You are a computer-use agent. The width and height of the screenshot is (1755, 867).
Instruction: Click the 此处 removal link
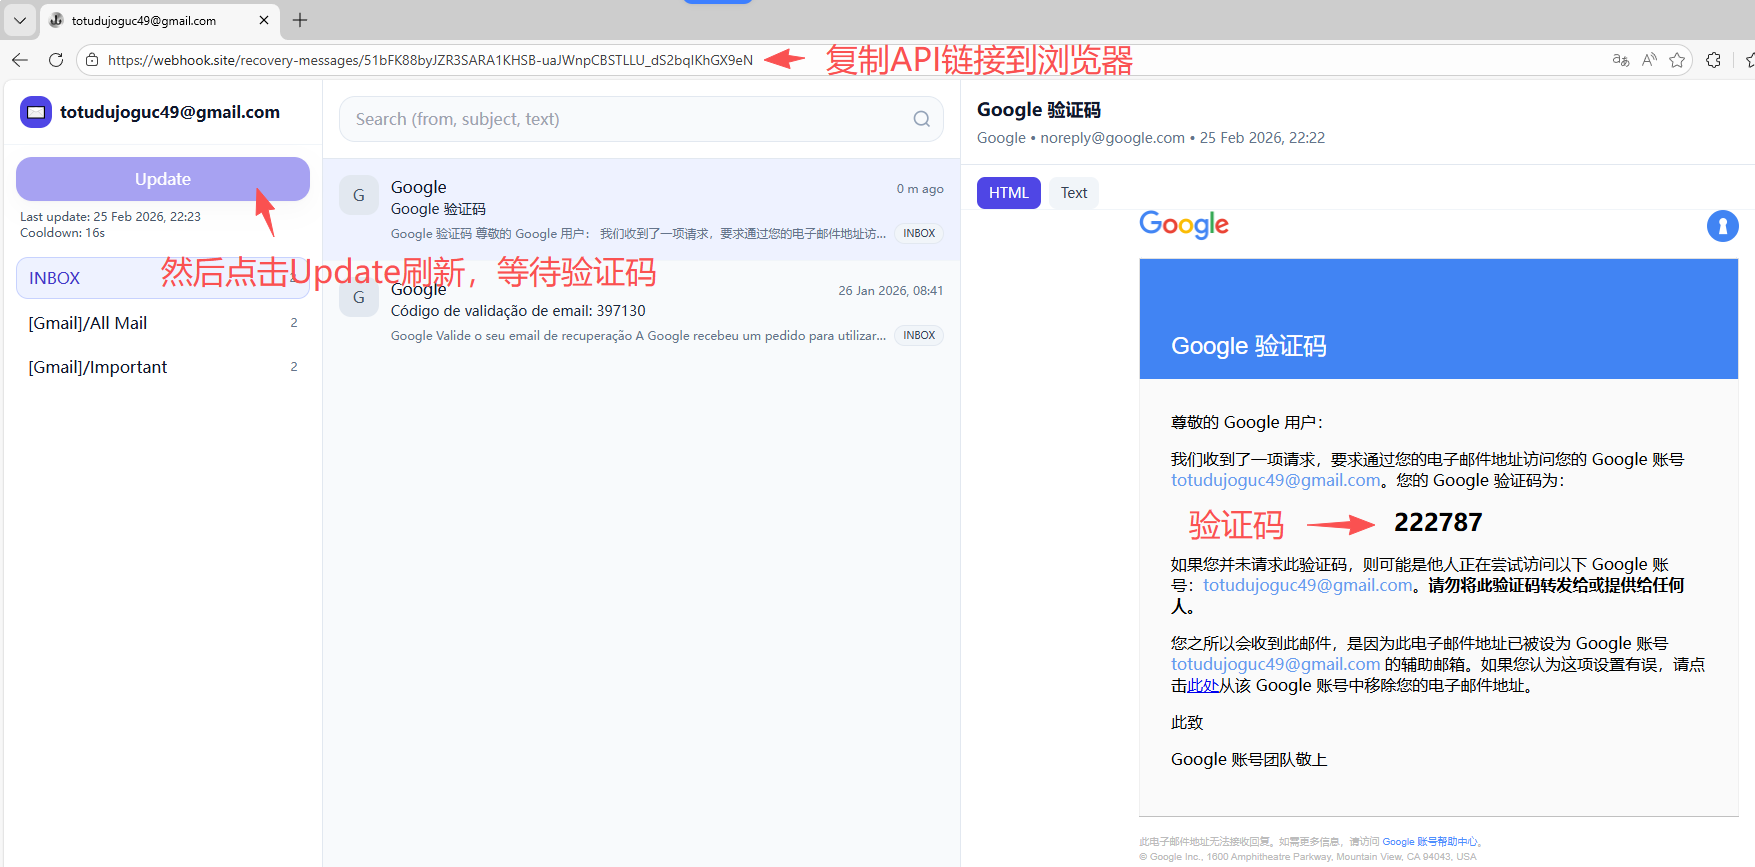pos(1203,686)
